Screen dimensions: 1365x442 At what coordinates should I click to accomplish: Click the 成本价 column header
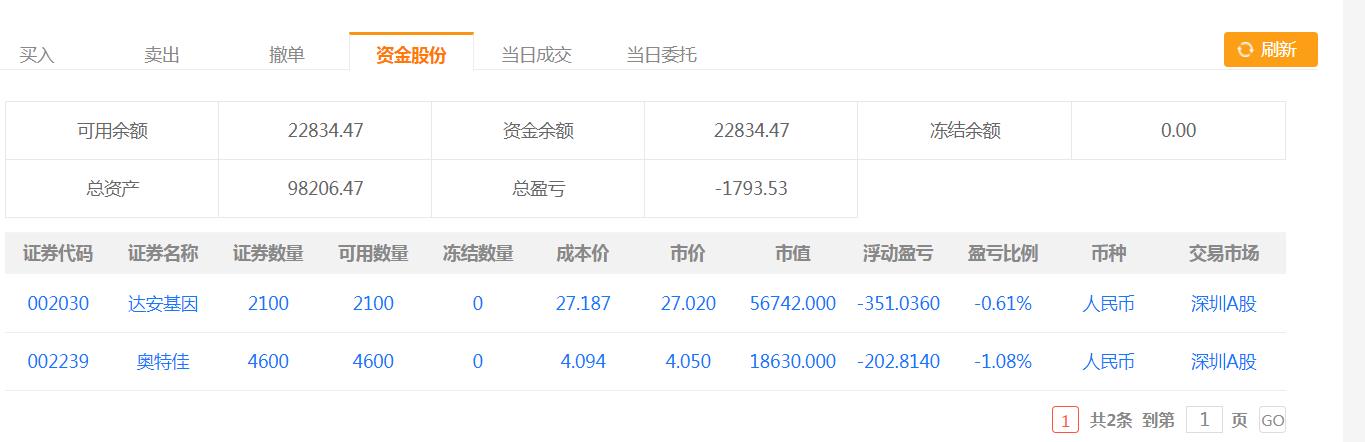point(583,253)
